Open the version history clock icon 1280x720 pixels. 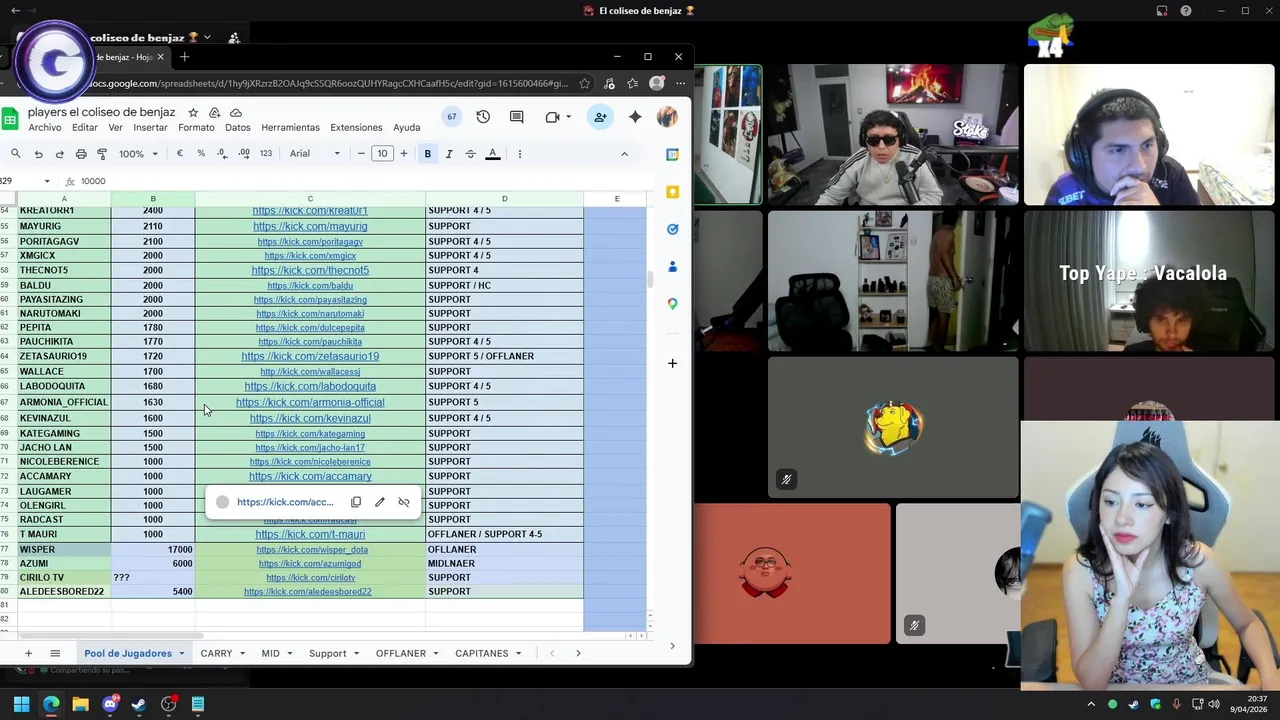click(483, 117)
